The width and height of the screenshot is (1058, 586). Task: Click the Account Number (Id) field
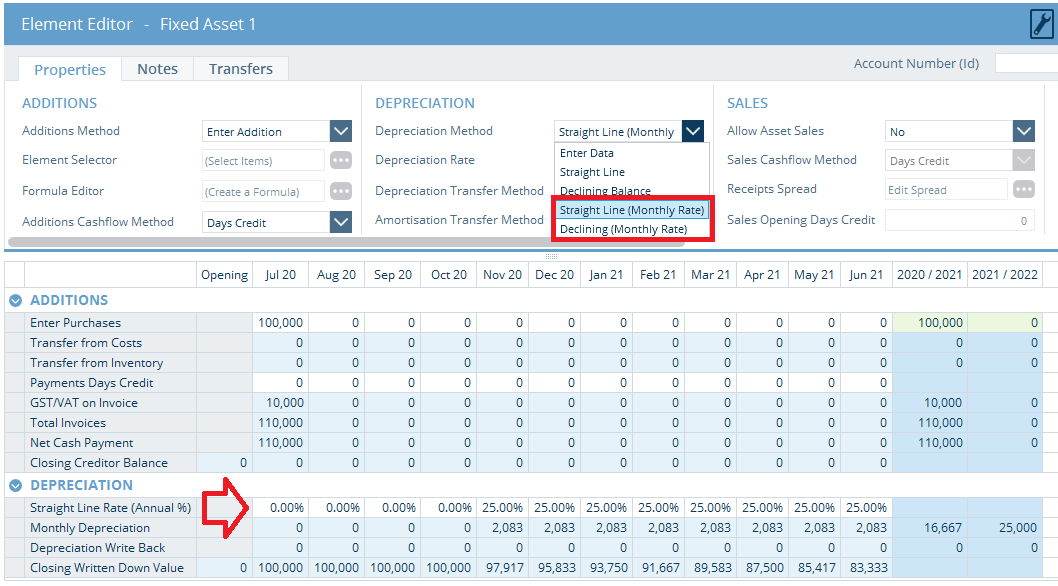(x=1025, y=64)
